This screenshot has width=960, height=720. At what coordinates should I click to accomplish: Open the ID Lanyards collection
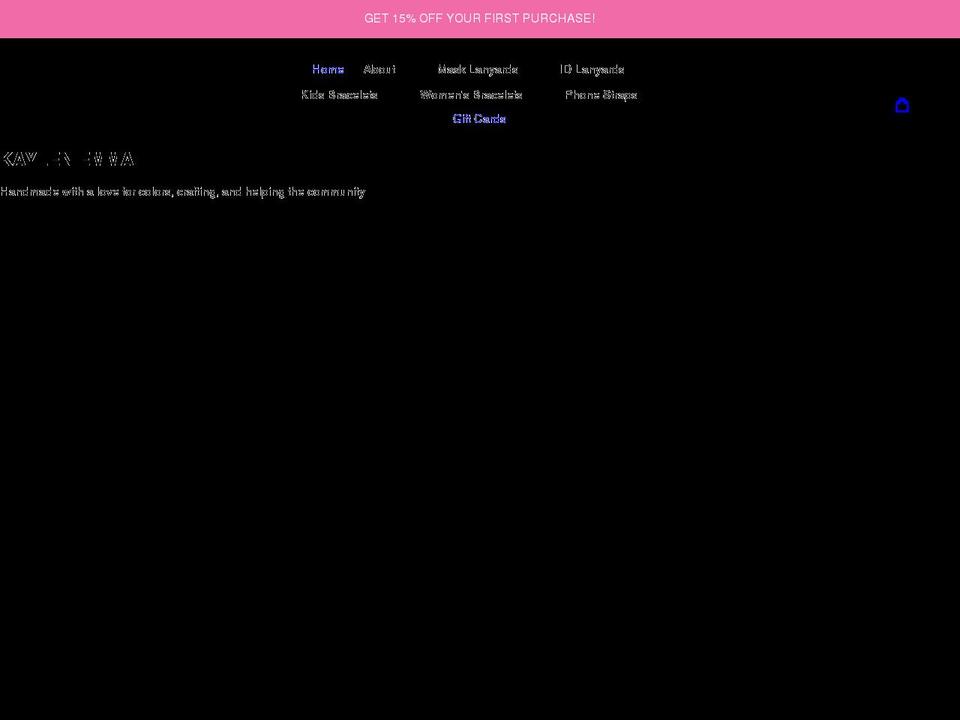(x=592, y=69)
